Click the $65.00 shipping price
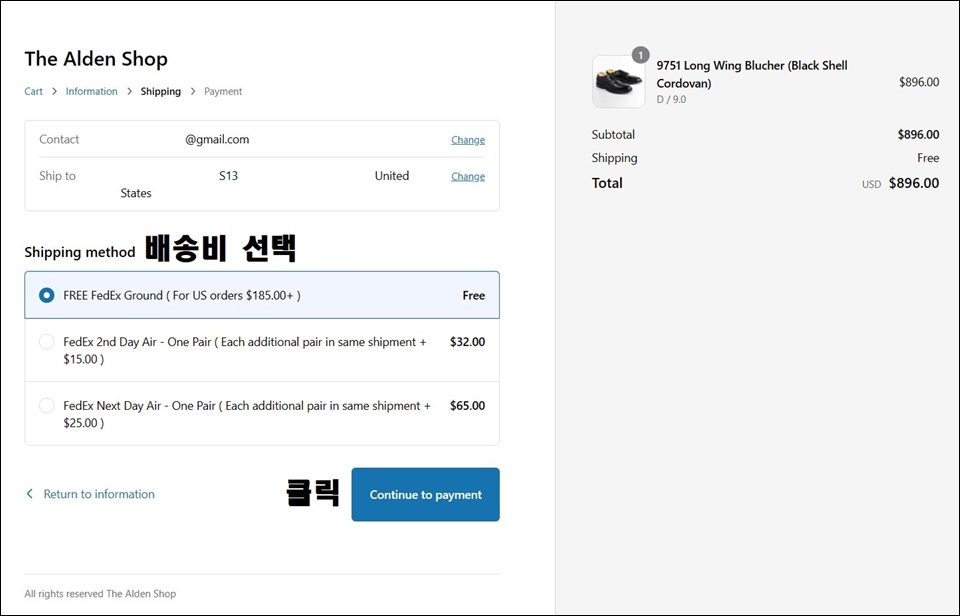This screenshot has width=960, height=616. (x=467, y=405)
